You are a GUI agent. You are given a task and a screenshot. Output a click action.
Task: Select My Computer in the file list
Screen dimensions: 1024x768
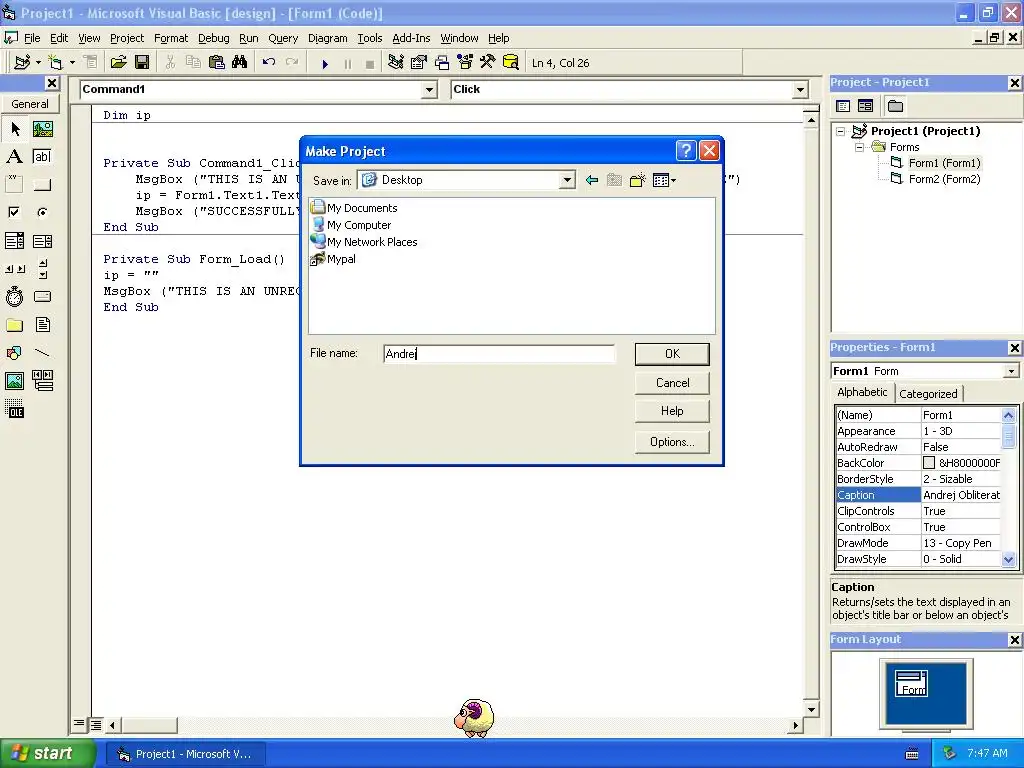[x=351, y=225]
